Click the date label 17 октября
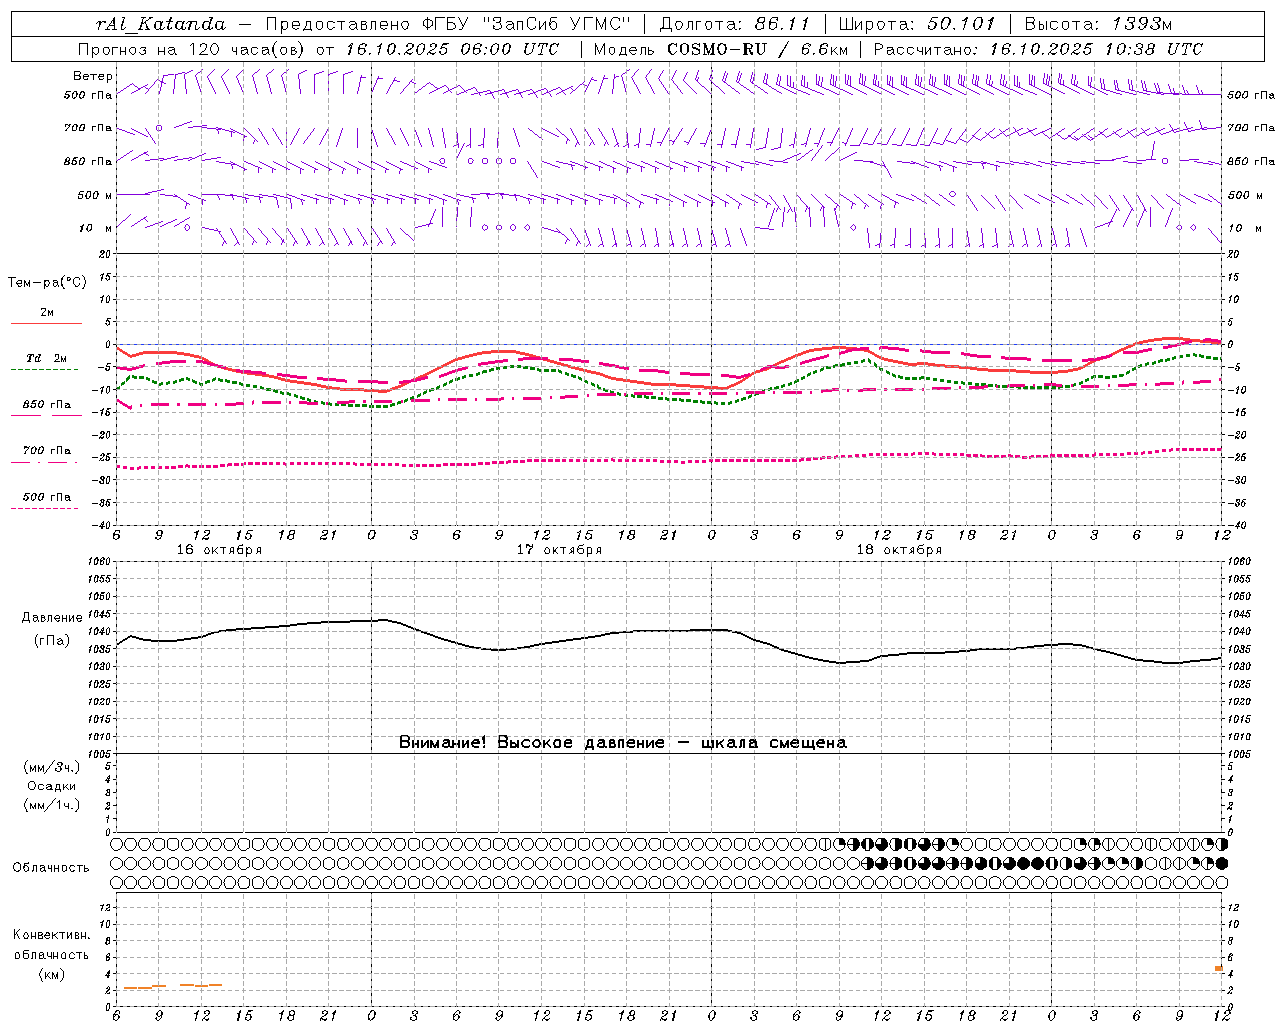The width and height of the screenshot is (1280, 1024). click(559, 550)
